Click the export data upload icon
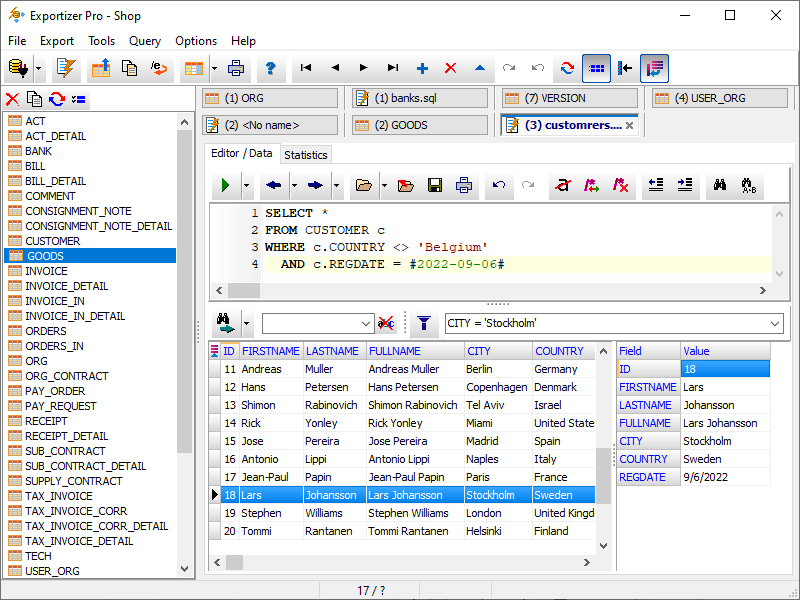Viewport: 800px width, 600px height. pyautogui.click(x=101, y=68)
